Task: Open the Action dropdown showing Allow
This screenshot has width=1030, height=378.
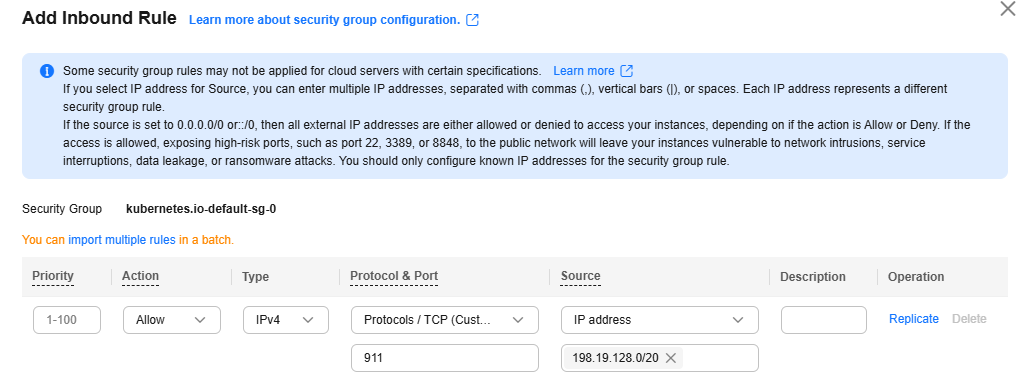Action: (172, 320)
